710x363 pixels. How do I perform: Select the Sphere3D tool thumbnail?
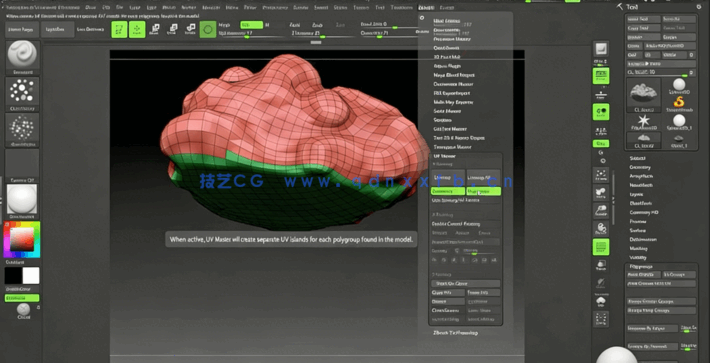pyautogui.click(x=678, y=86)
